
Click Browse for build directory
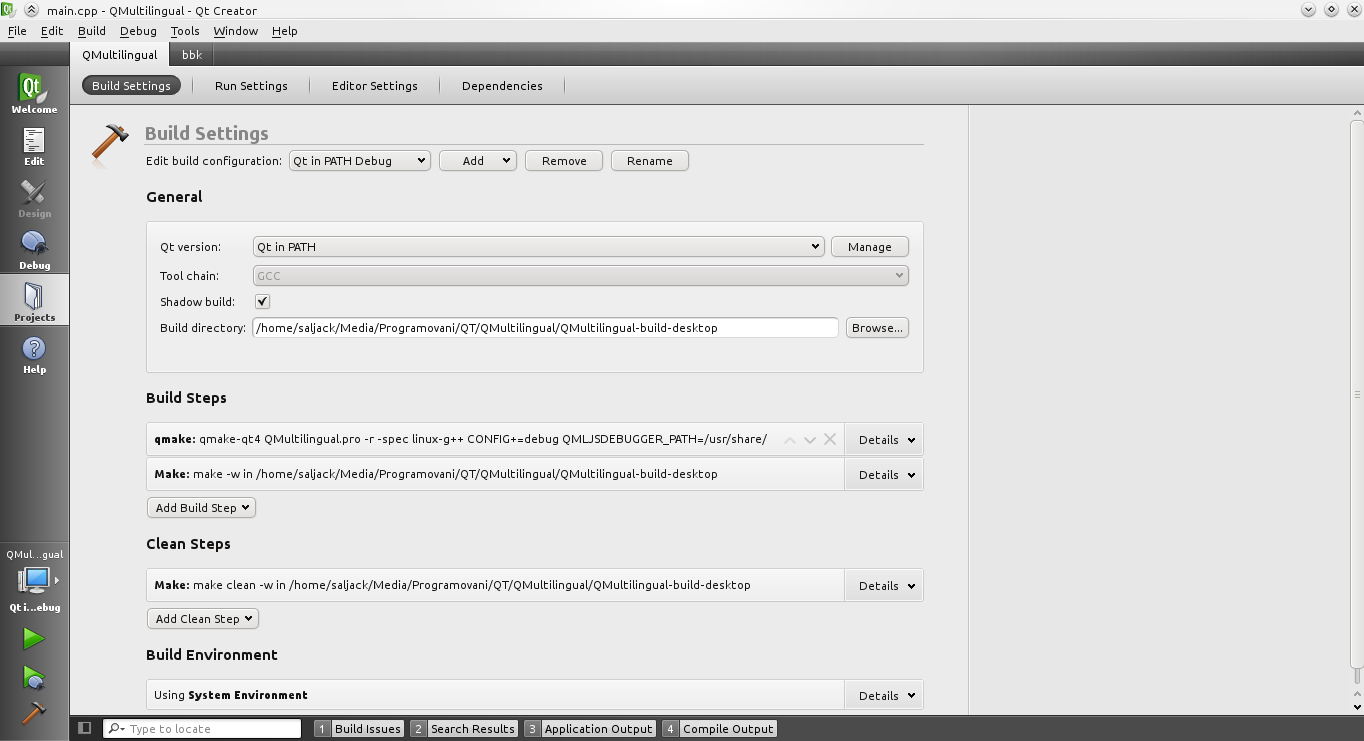(x=877, y=327)
